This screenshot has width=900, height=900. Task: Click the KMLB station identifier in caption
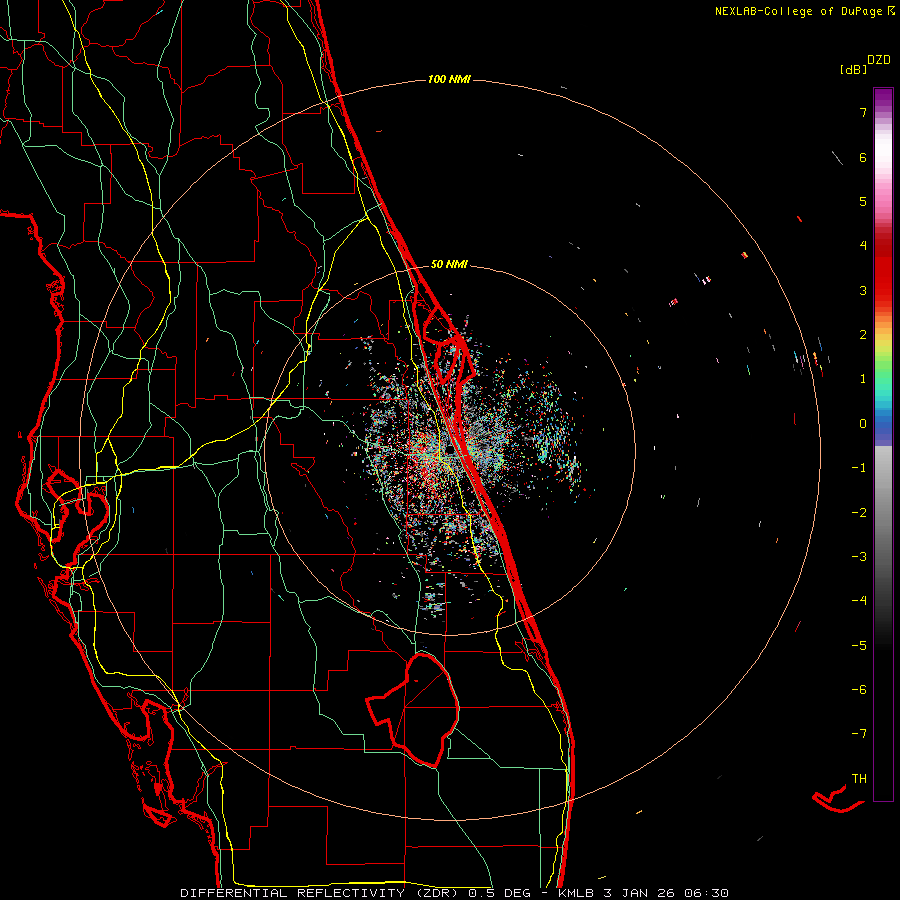pyautogui.click(x=577, y=893)
